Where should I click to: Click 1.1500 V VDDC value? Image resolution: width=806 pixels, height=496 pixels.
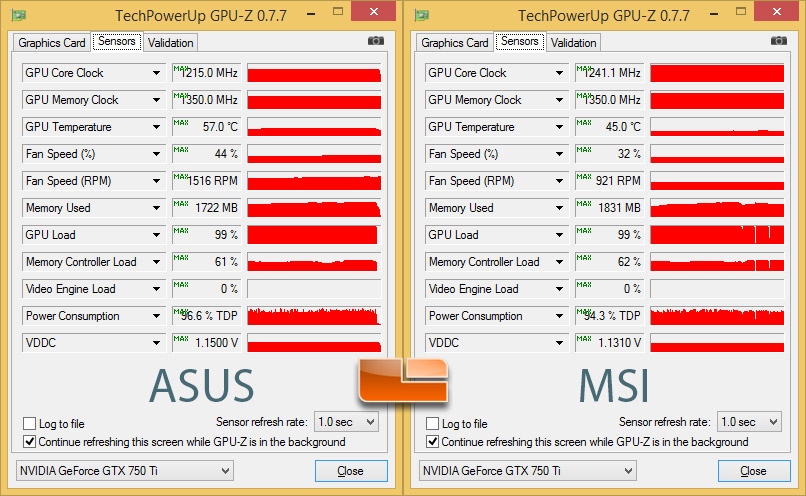[x=207, y=343]
